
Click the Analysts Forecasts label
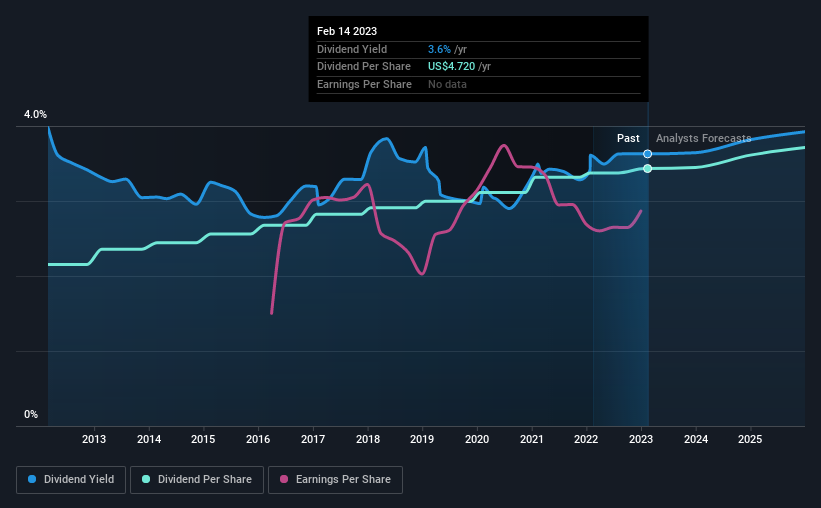click(704, 138)
